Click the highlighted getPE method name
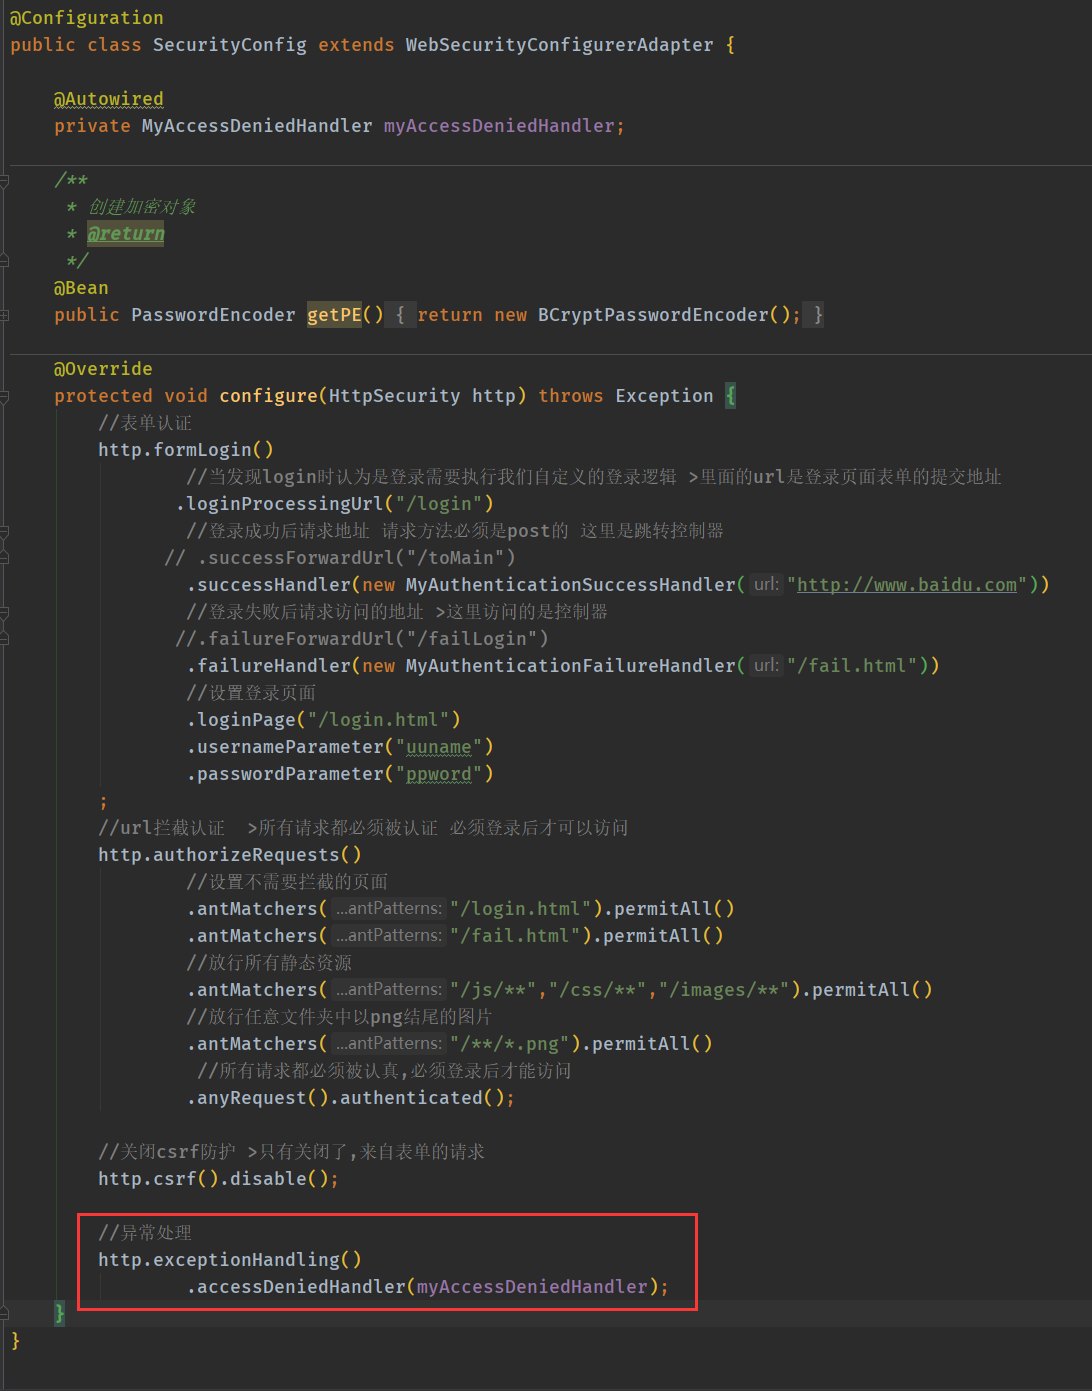 coord(334,315)
